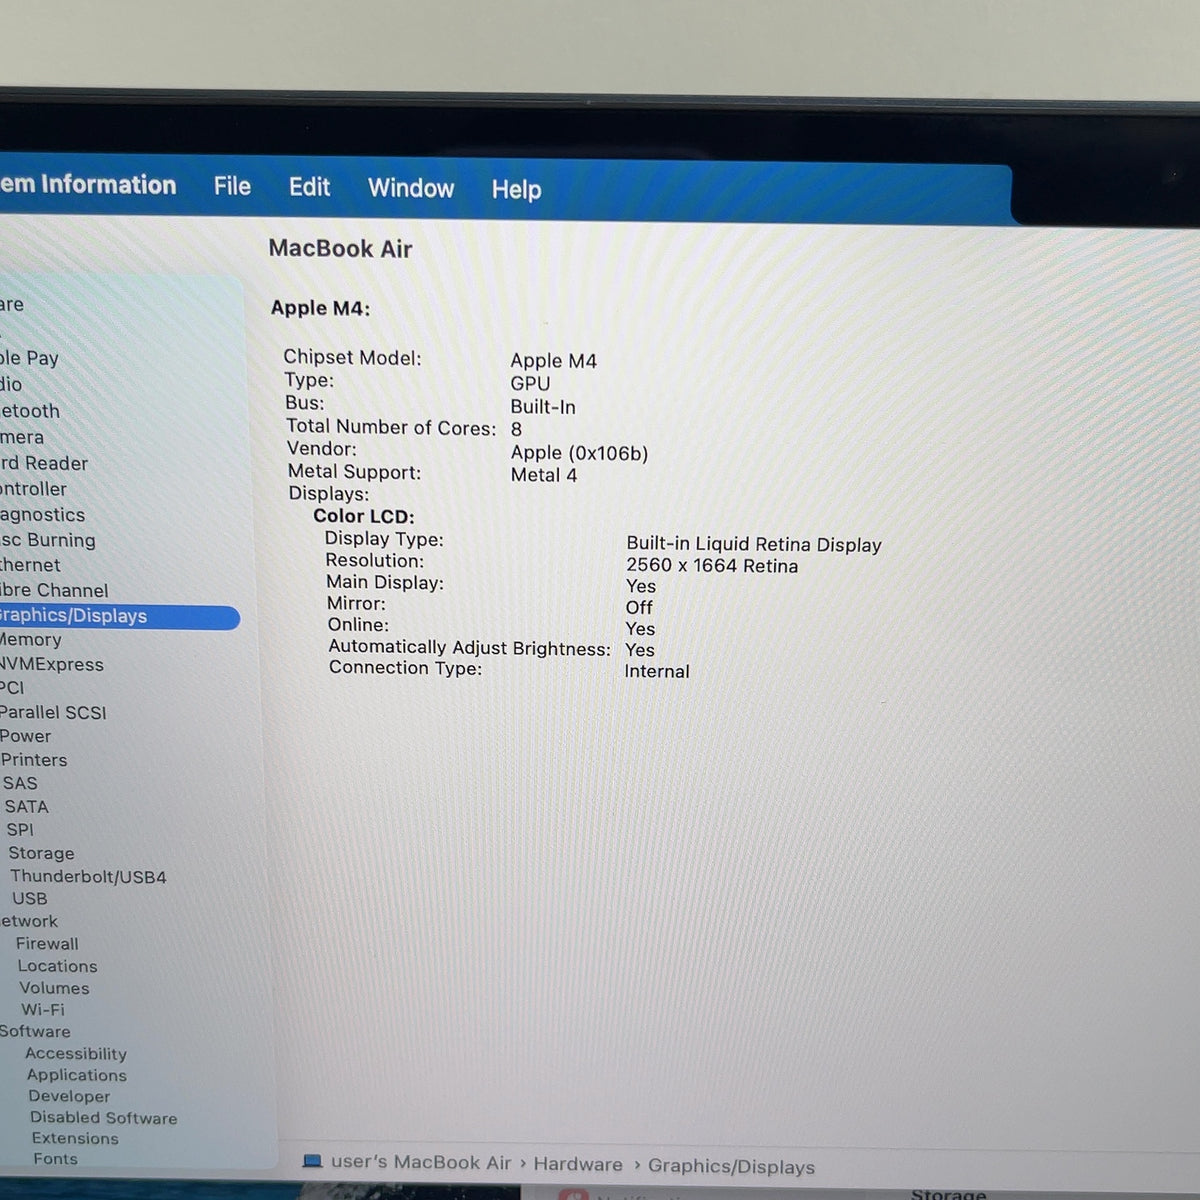This screenshot has width=1200, height=1200.
Task: Select Extensions in the sidebar
Action: (x=75, y=1138)
